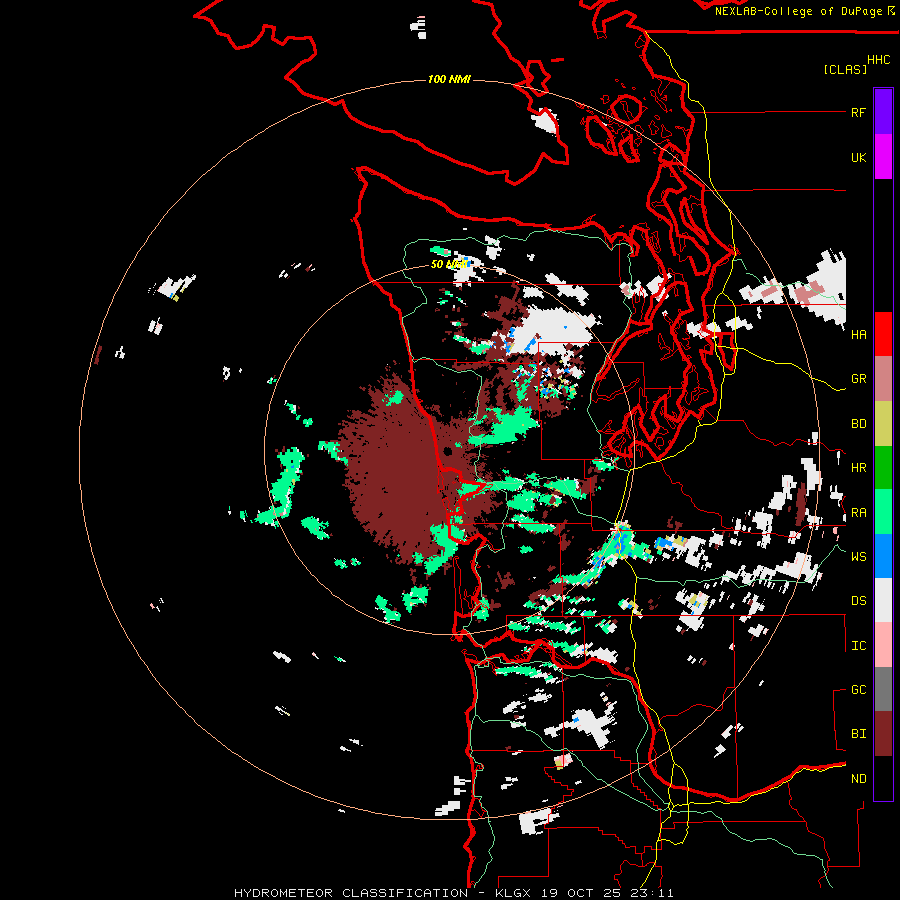Select the yellow BD legend color block
The height and width of the screenshot is (900, 900).
click(883, 424)
